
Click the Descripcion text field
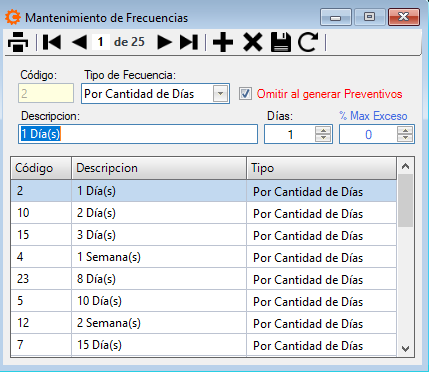click(138, 134)
